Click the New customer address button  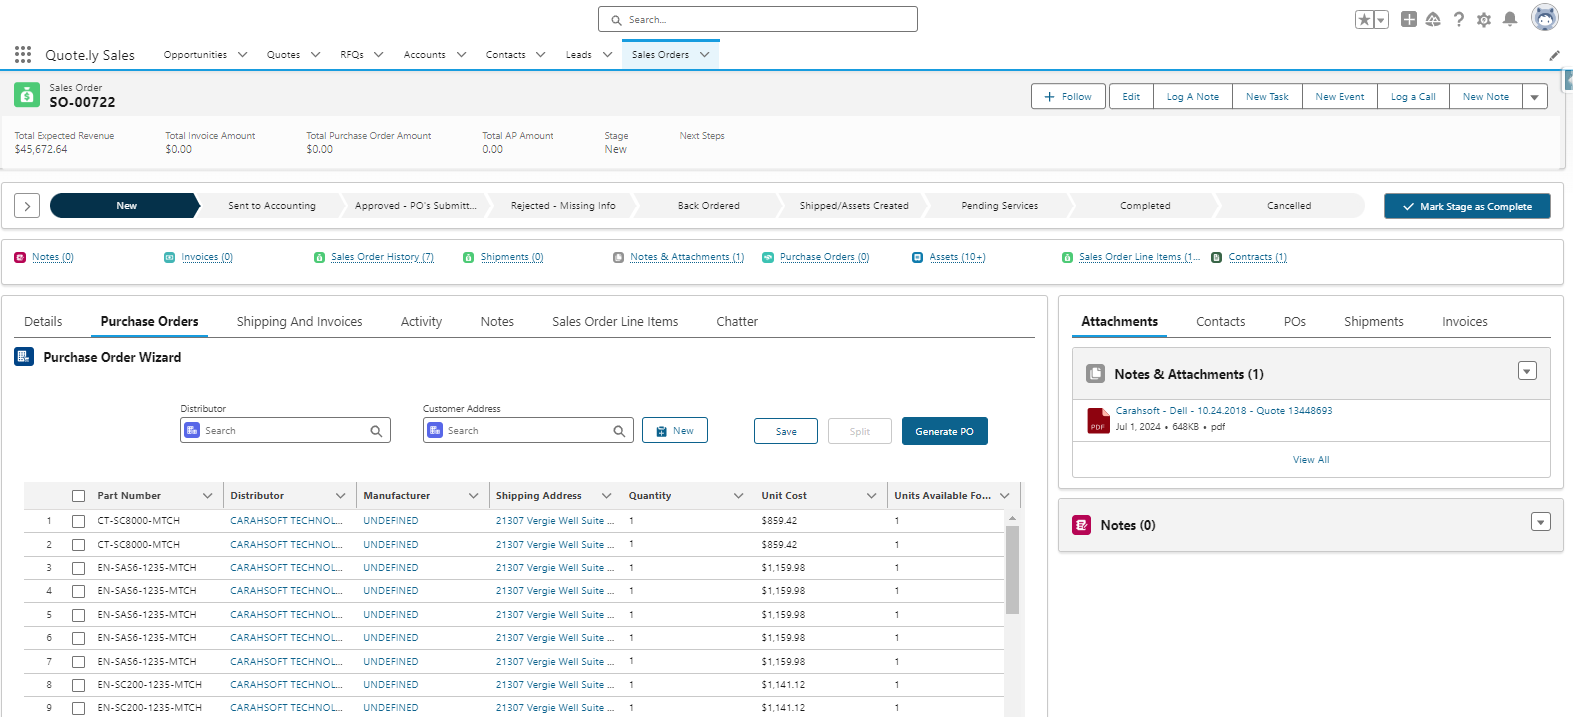[674, 430]
